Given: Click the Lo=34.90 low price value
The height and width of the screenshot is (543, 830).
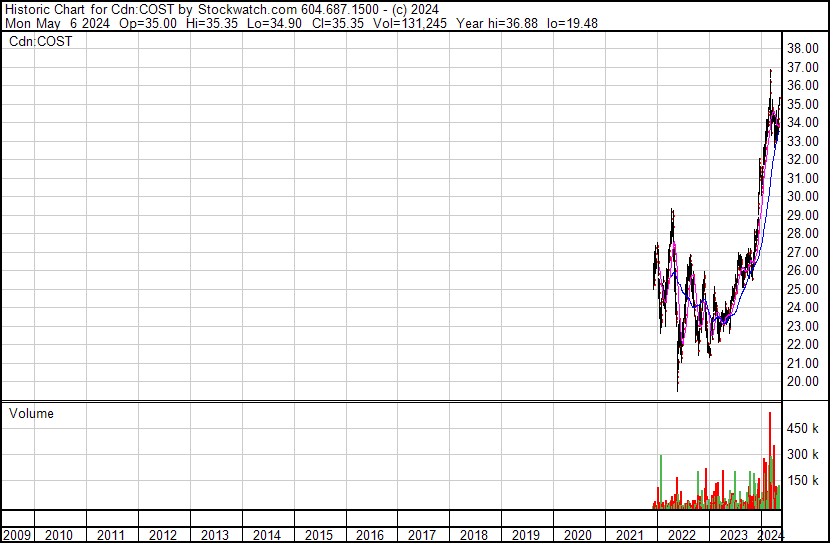Looking at the screenshot, I should pos(274,23).
